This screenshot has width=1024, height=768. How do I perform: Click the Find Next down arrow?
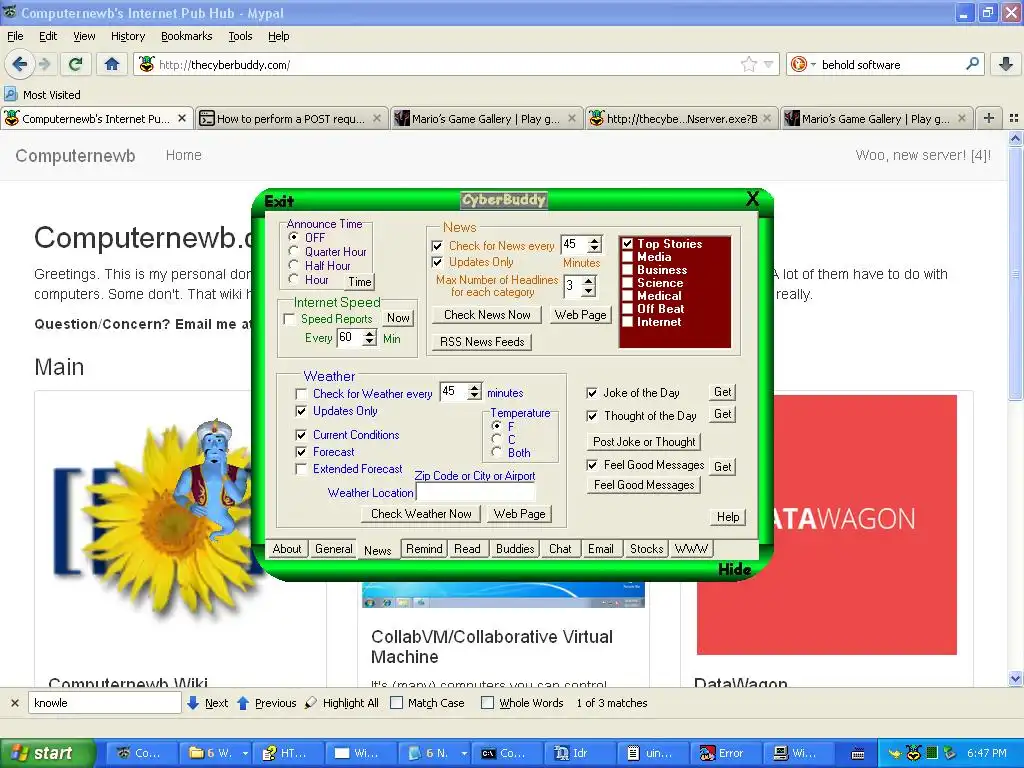tap(193, 703)
